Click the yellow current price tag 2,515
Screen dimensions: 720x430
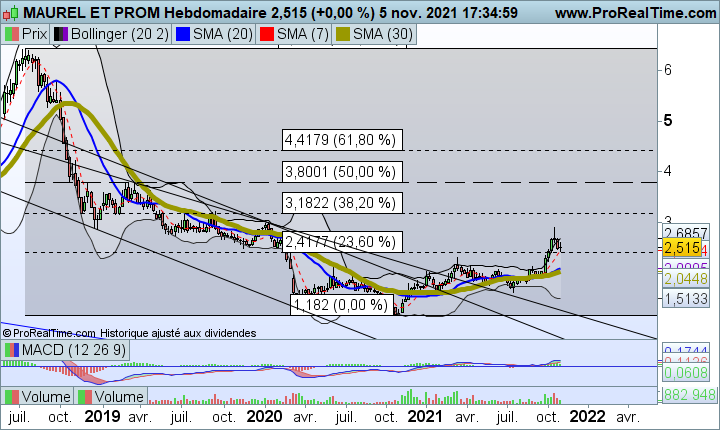(682, 249)
